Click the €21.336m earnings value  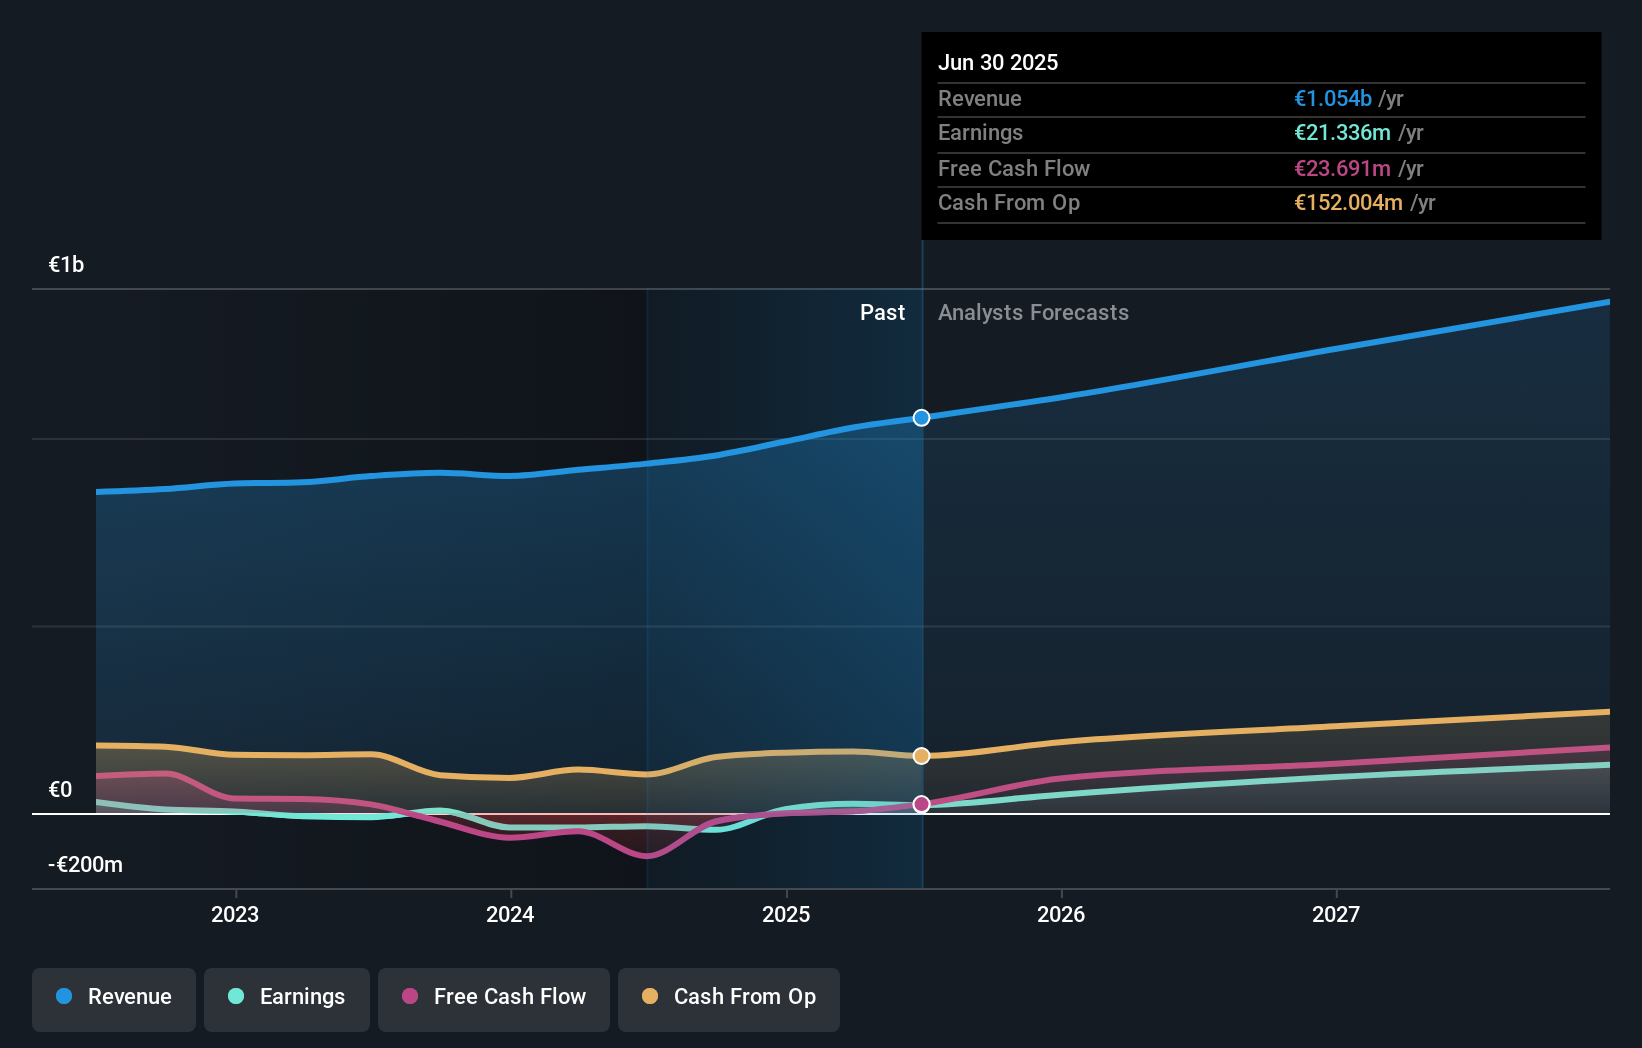1342,132
